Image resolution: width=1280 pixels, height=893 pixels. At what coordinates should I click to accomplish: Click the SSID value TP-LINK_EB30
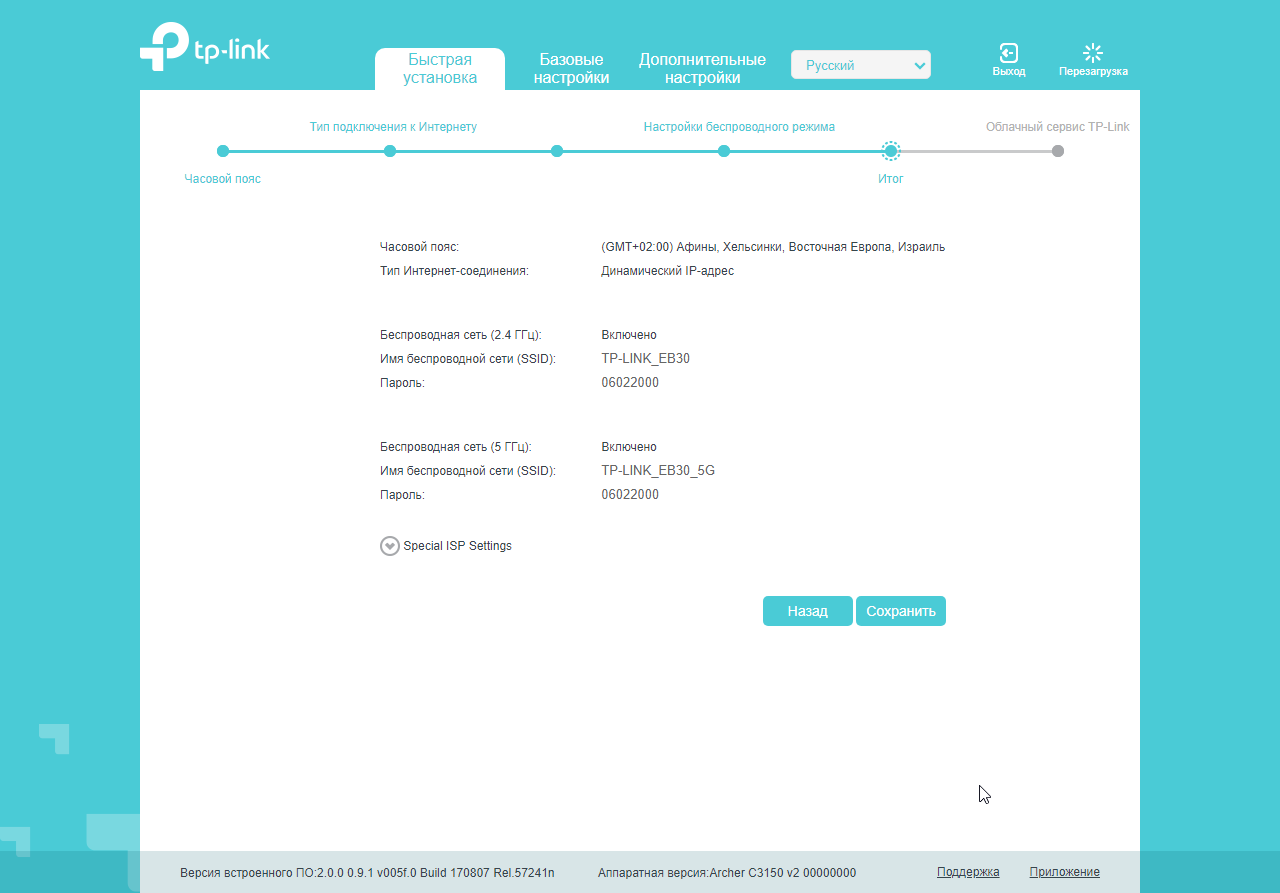(x=646, y=359)
